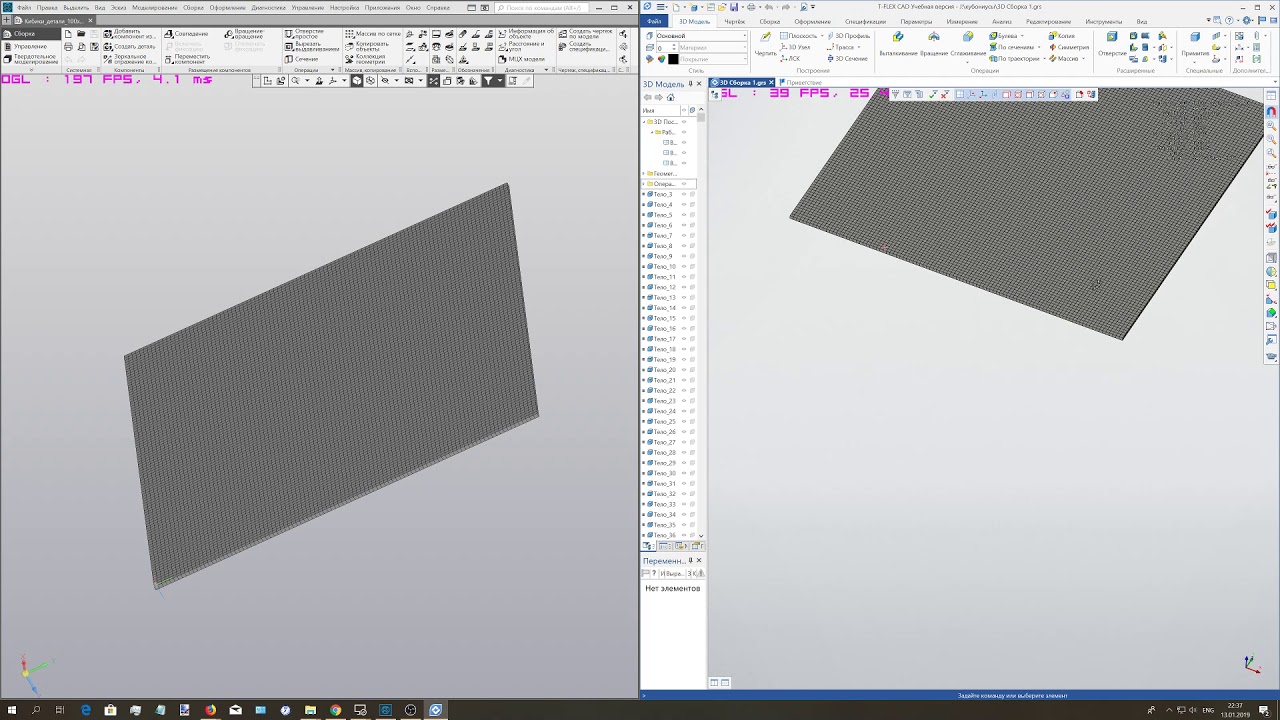Click ЛСК coordinate system tool in T-FLEX
The width and height of the screenshot is (1280, 720).
tap(790, 59)
